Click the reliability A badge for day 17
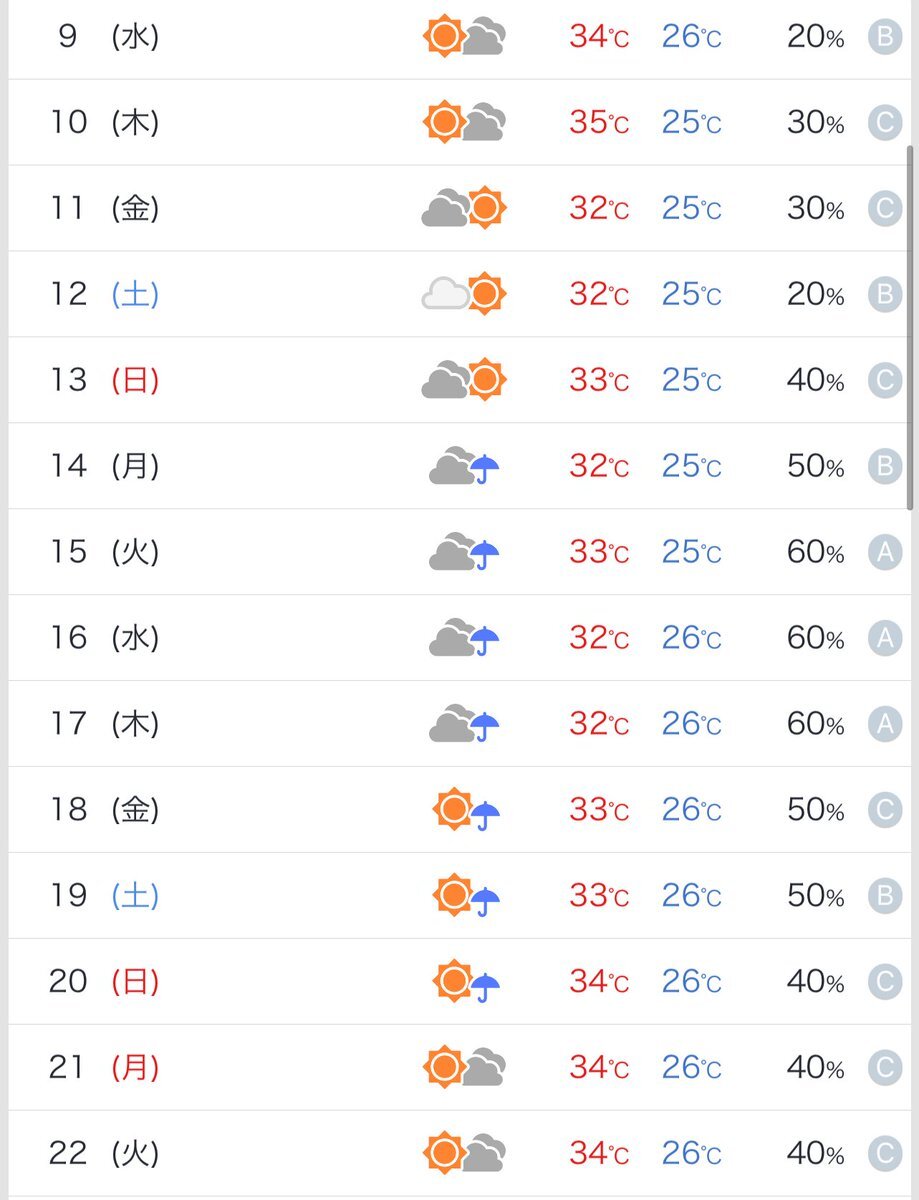This screenshot has height=1200, width=919. (x=885, y=724)
